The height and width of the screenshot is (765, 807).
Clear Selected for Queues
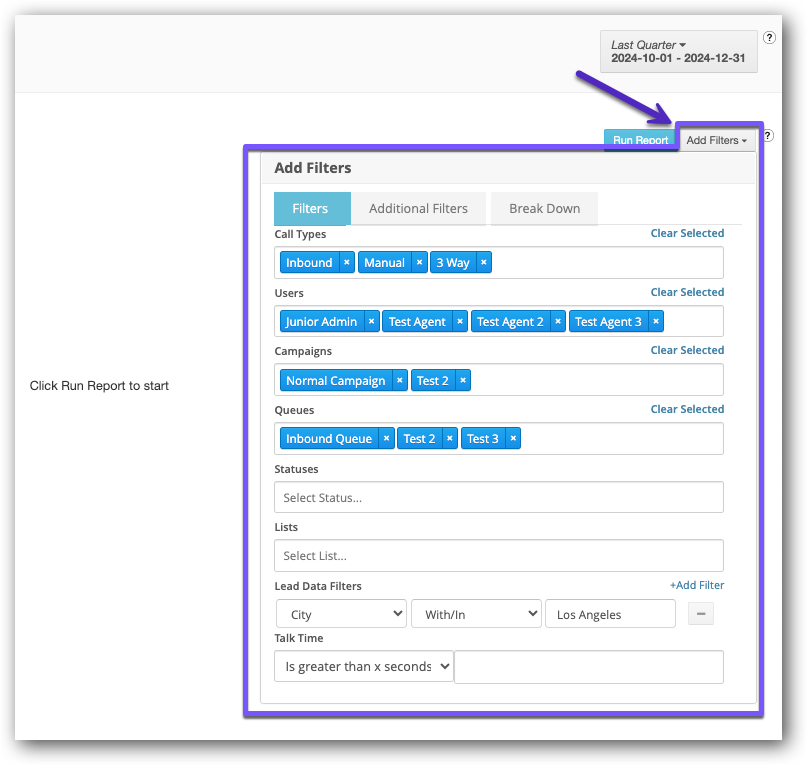pos(687,409)
